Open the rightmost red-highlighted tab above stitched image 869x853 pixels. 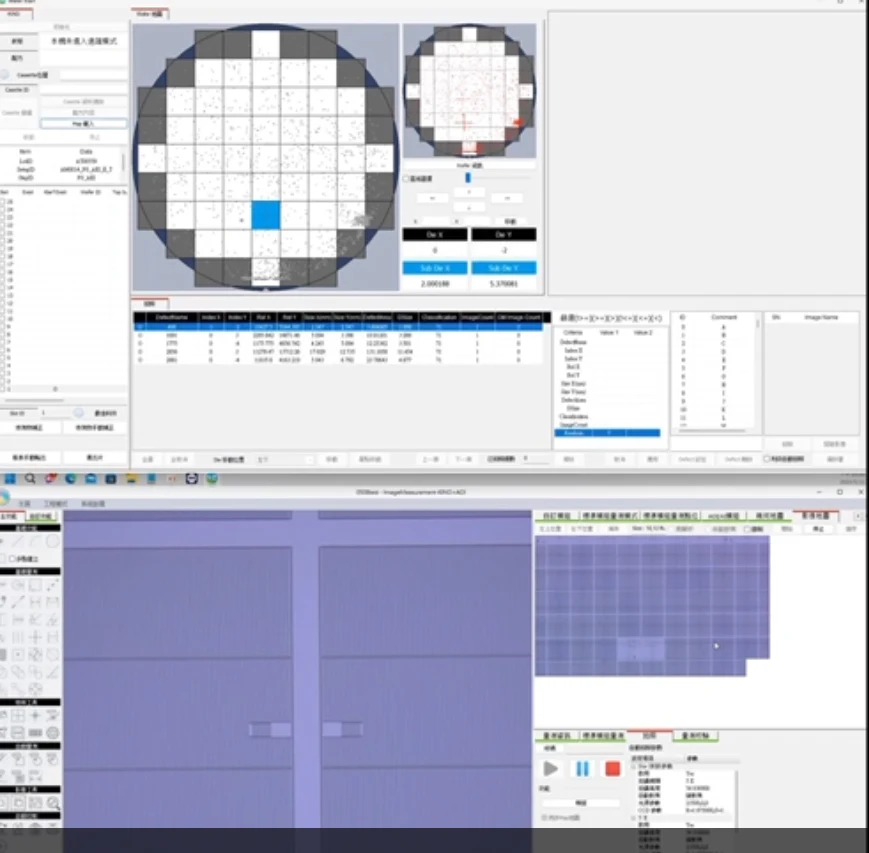[817, 516]
